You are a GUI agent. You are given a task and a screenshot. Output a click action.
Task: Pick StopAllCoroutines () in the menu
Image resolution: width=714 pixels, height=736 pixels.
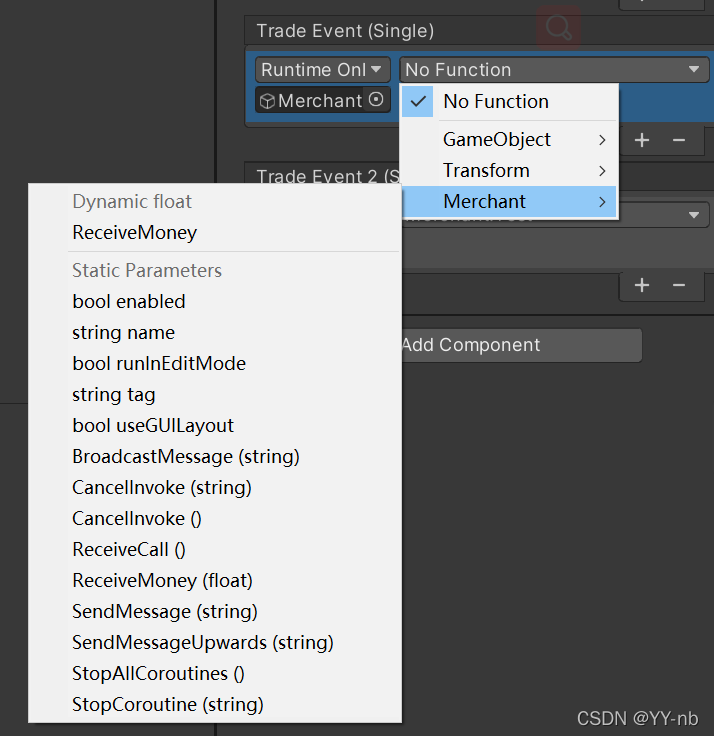click(158, 673)
